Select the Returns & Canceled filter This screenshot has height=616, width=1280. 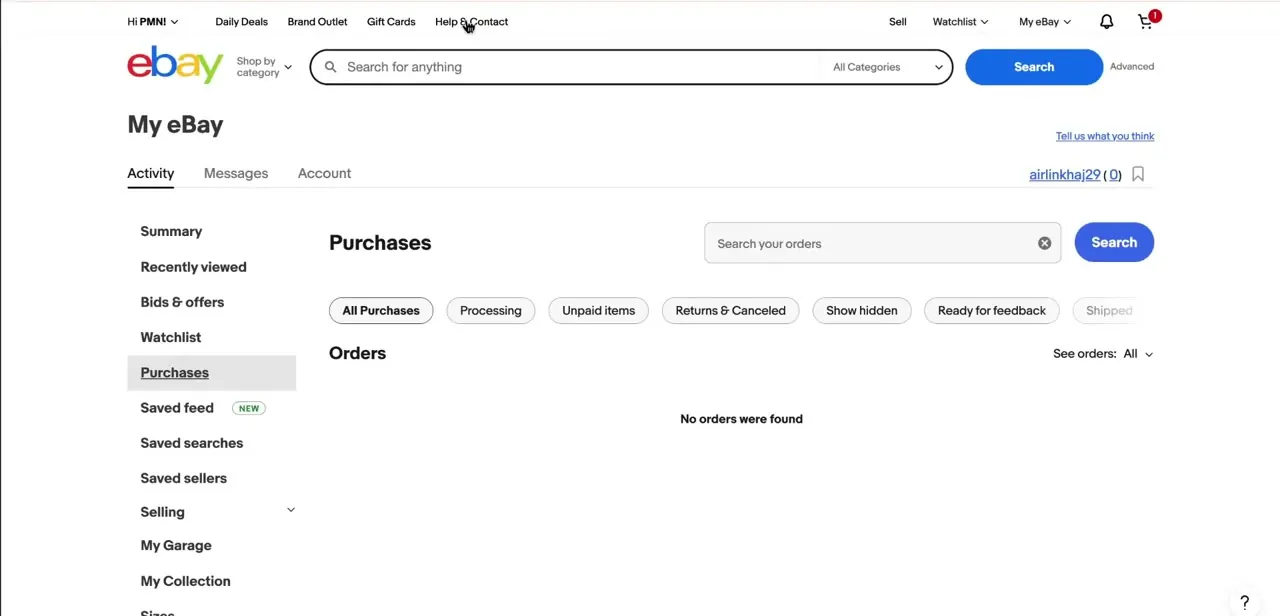tap(731, 311)
